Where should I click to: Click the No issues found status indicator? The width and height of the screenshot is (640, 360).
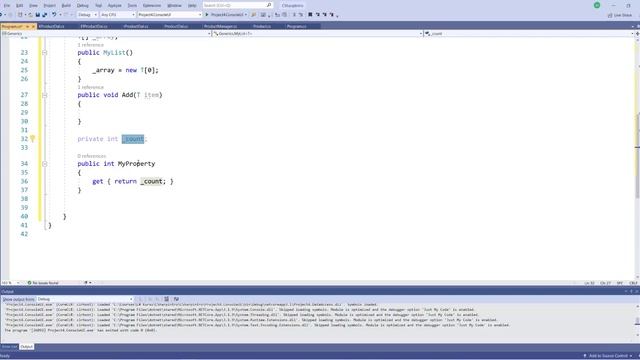pyautogui.click(x=43, y=283)
